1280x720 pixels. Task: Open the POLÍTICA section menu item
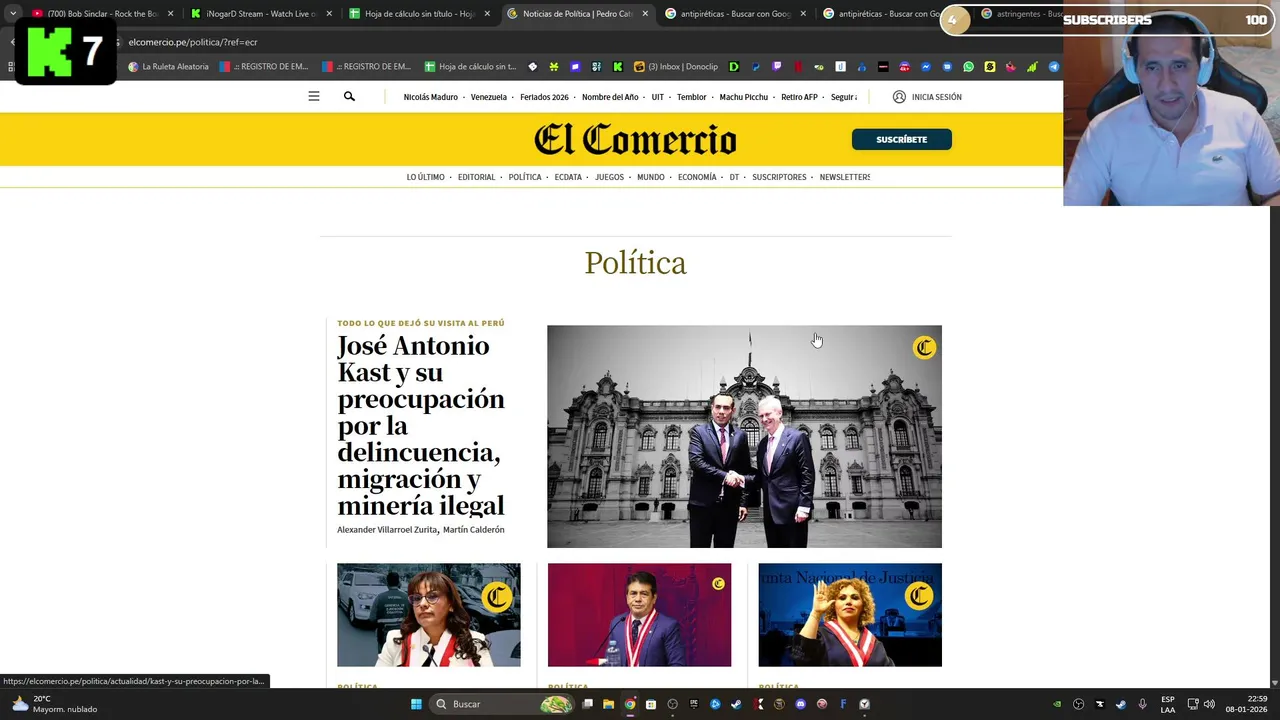525,177
